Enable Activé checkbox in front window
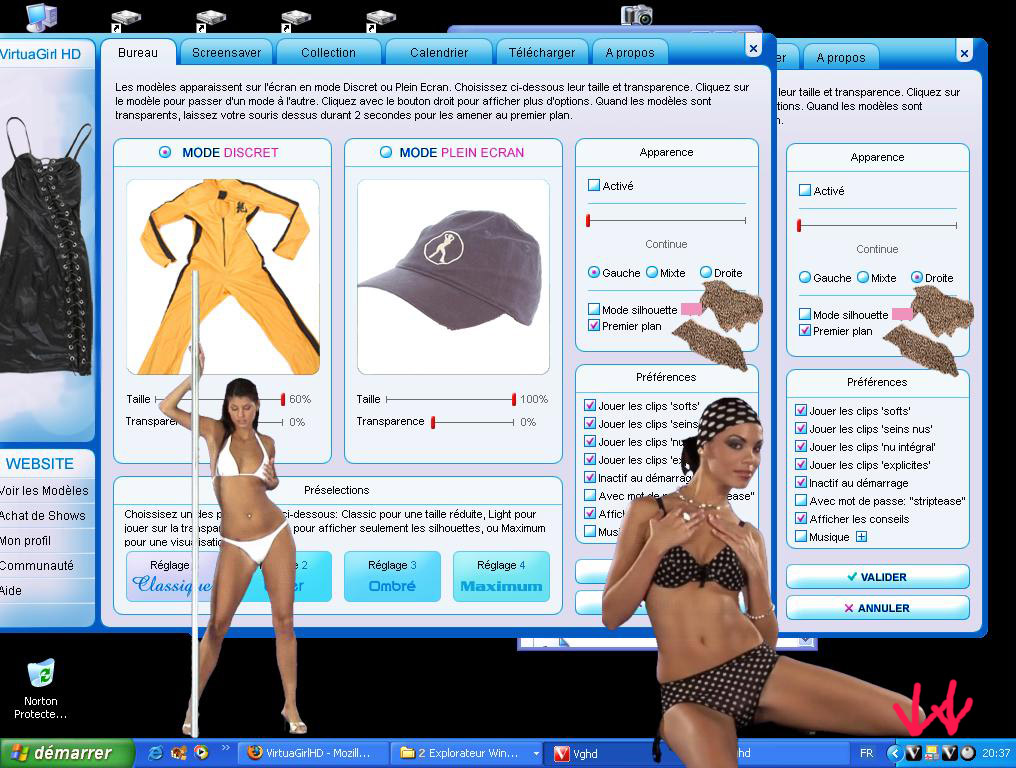 coord(594,185)
